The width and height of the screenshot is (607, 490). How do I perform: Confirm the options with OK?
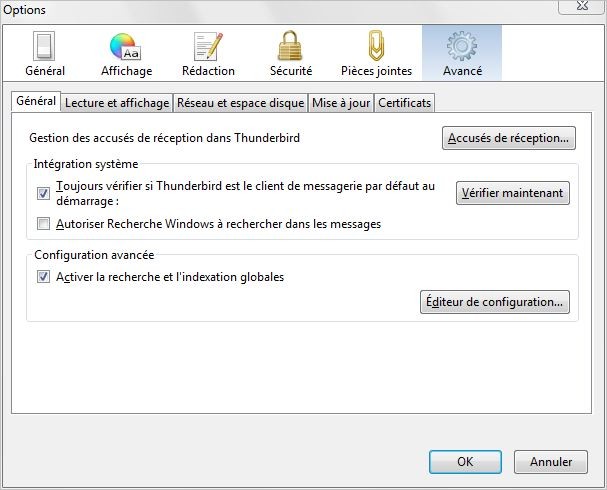point(465,462)
